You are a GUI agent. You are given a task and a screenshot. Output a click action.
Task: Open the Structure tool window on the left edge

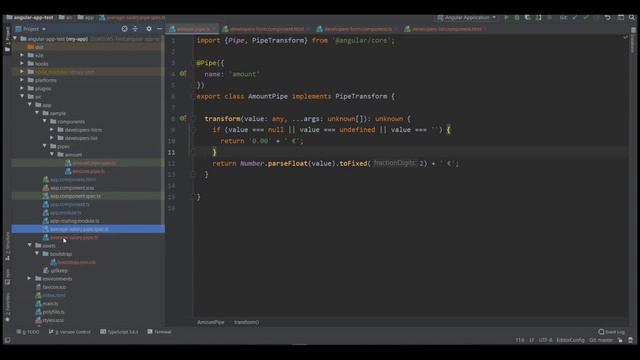pyautogui.click(x=7, y=246)
